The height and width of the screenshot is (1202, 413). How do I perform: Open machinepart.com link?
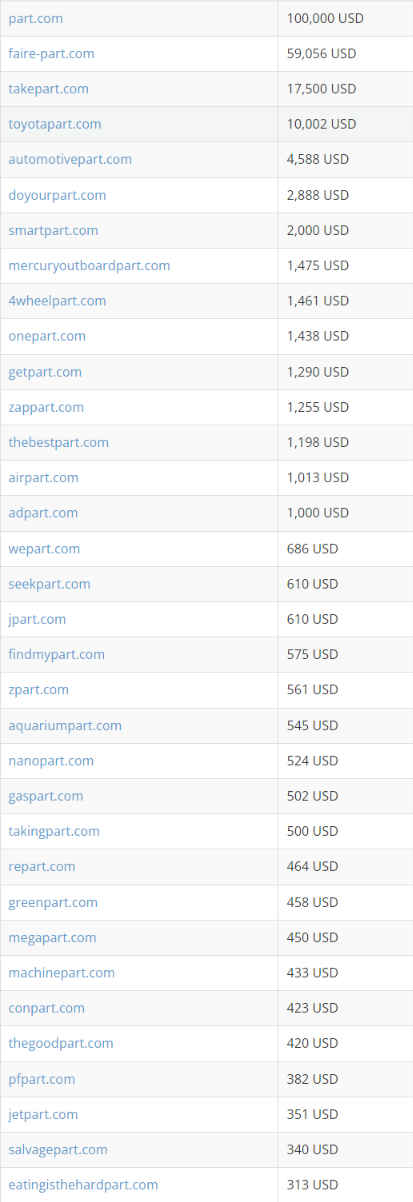click(x=61, y=972)
